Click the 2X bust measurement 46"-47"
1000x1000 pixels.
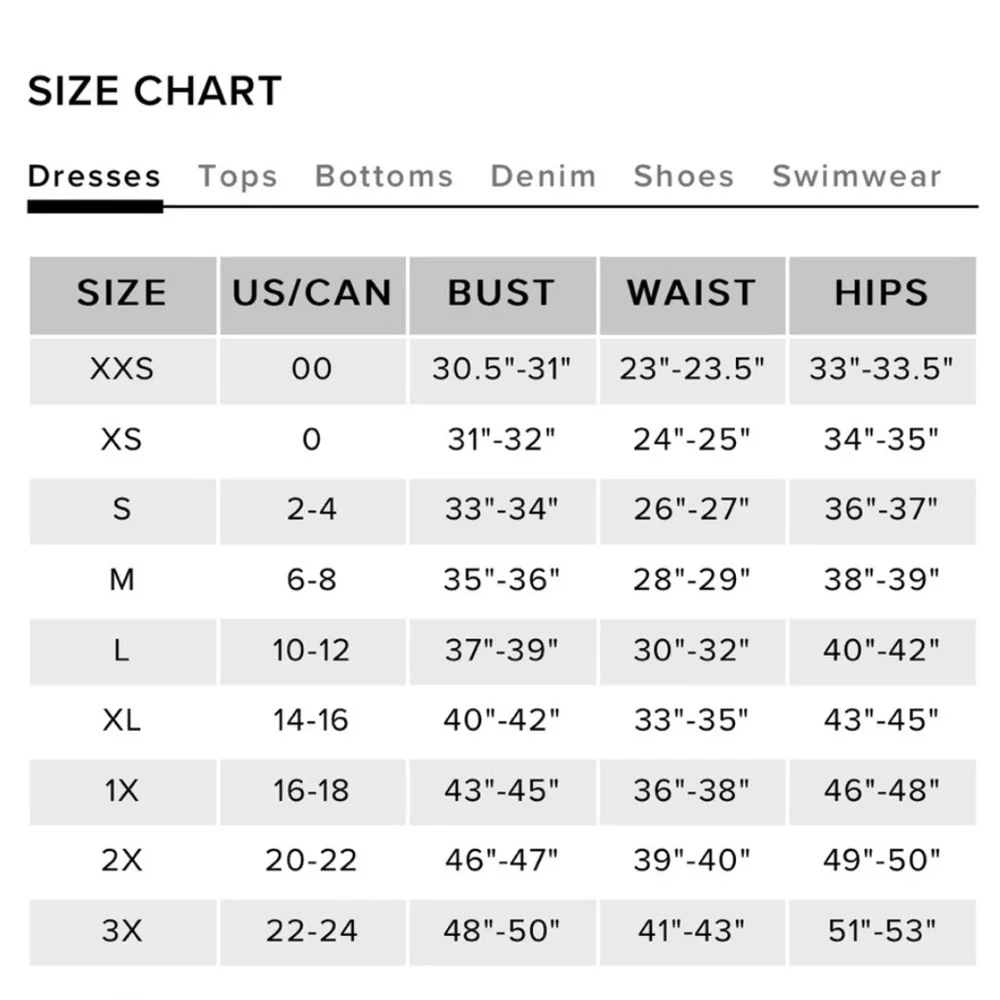(x=502, y=860)
